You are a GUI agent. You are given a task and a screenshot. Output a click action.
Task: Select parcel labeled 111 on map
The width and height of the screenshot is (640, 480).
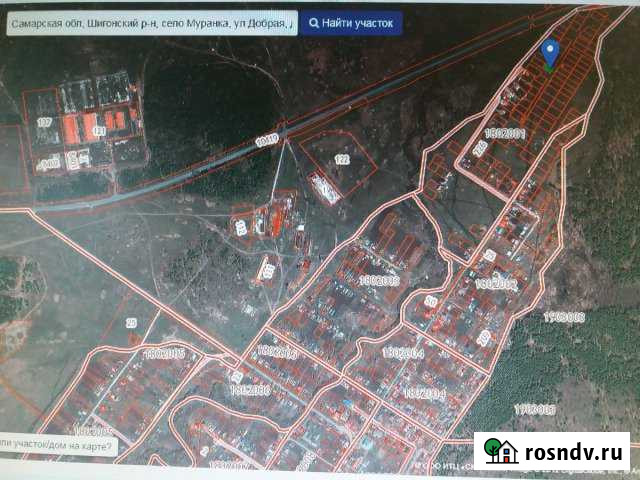click(98, 130)
